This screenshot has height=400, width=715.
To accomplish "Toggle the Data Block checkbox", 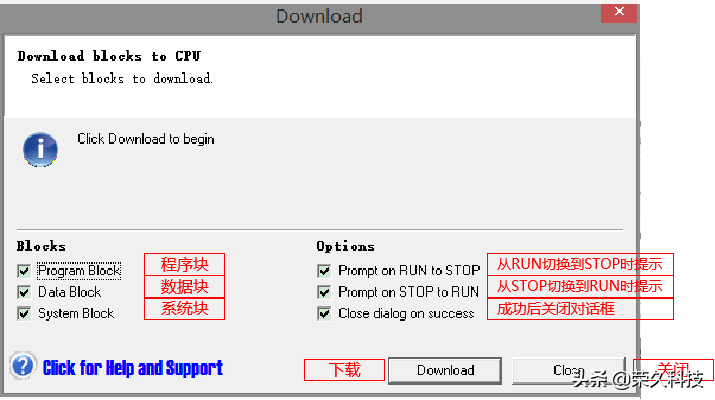I will [24, 292].
